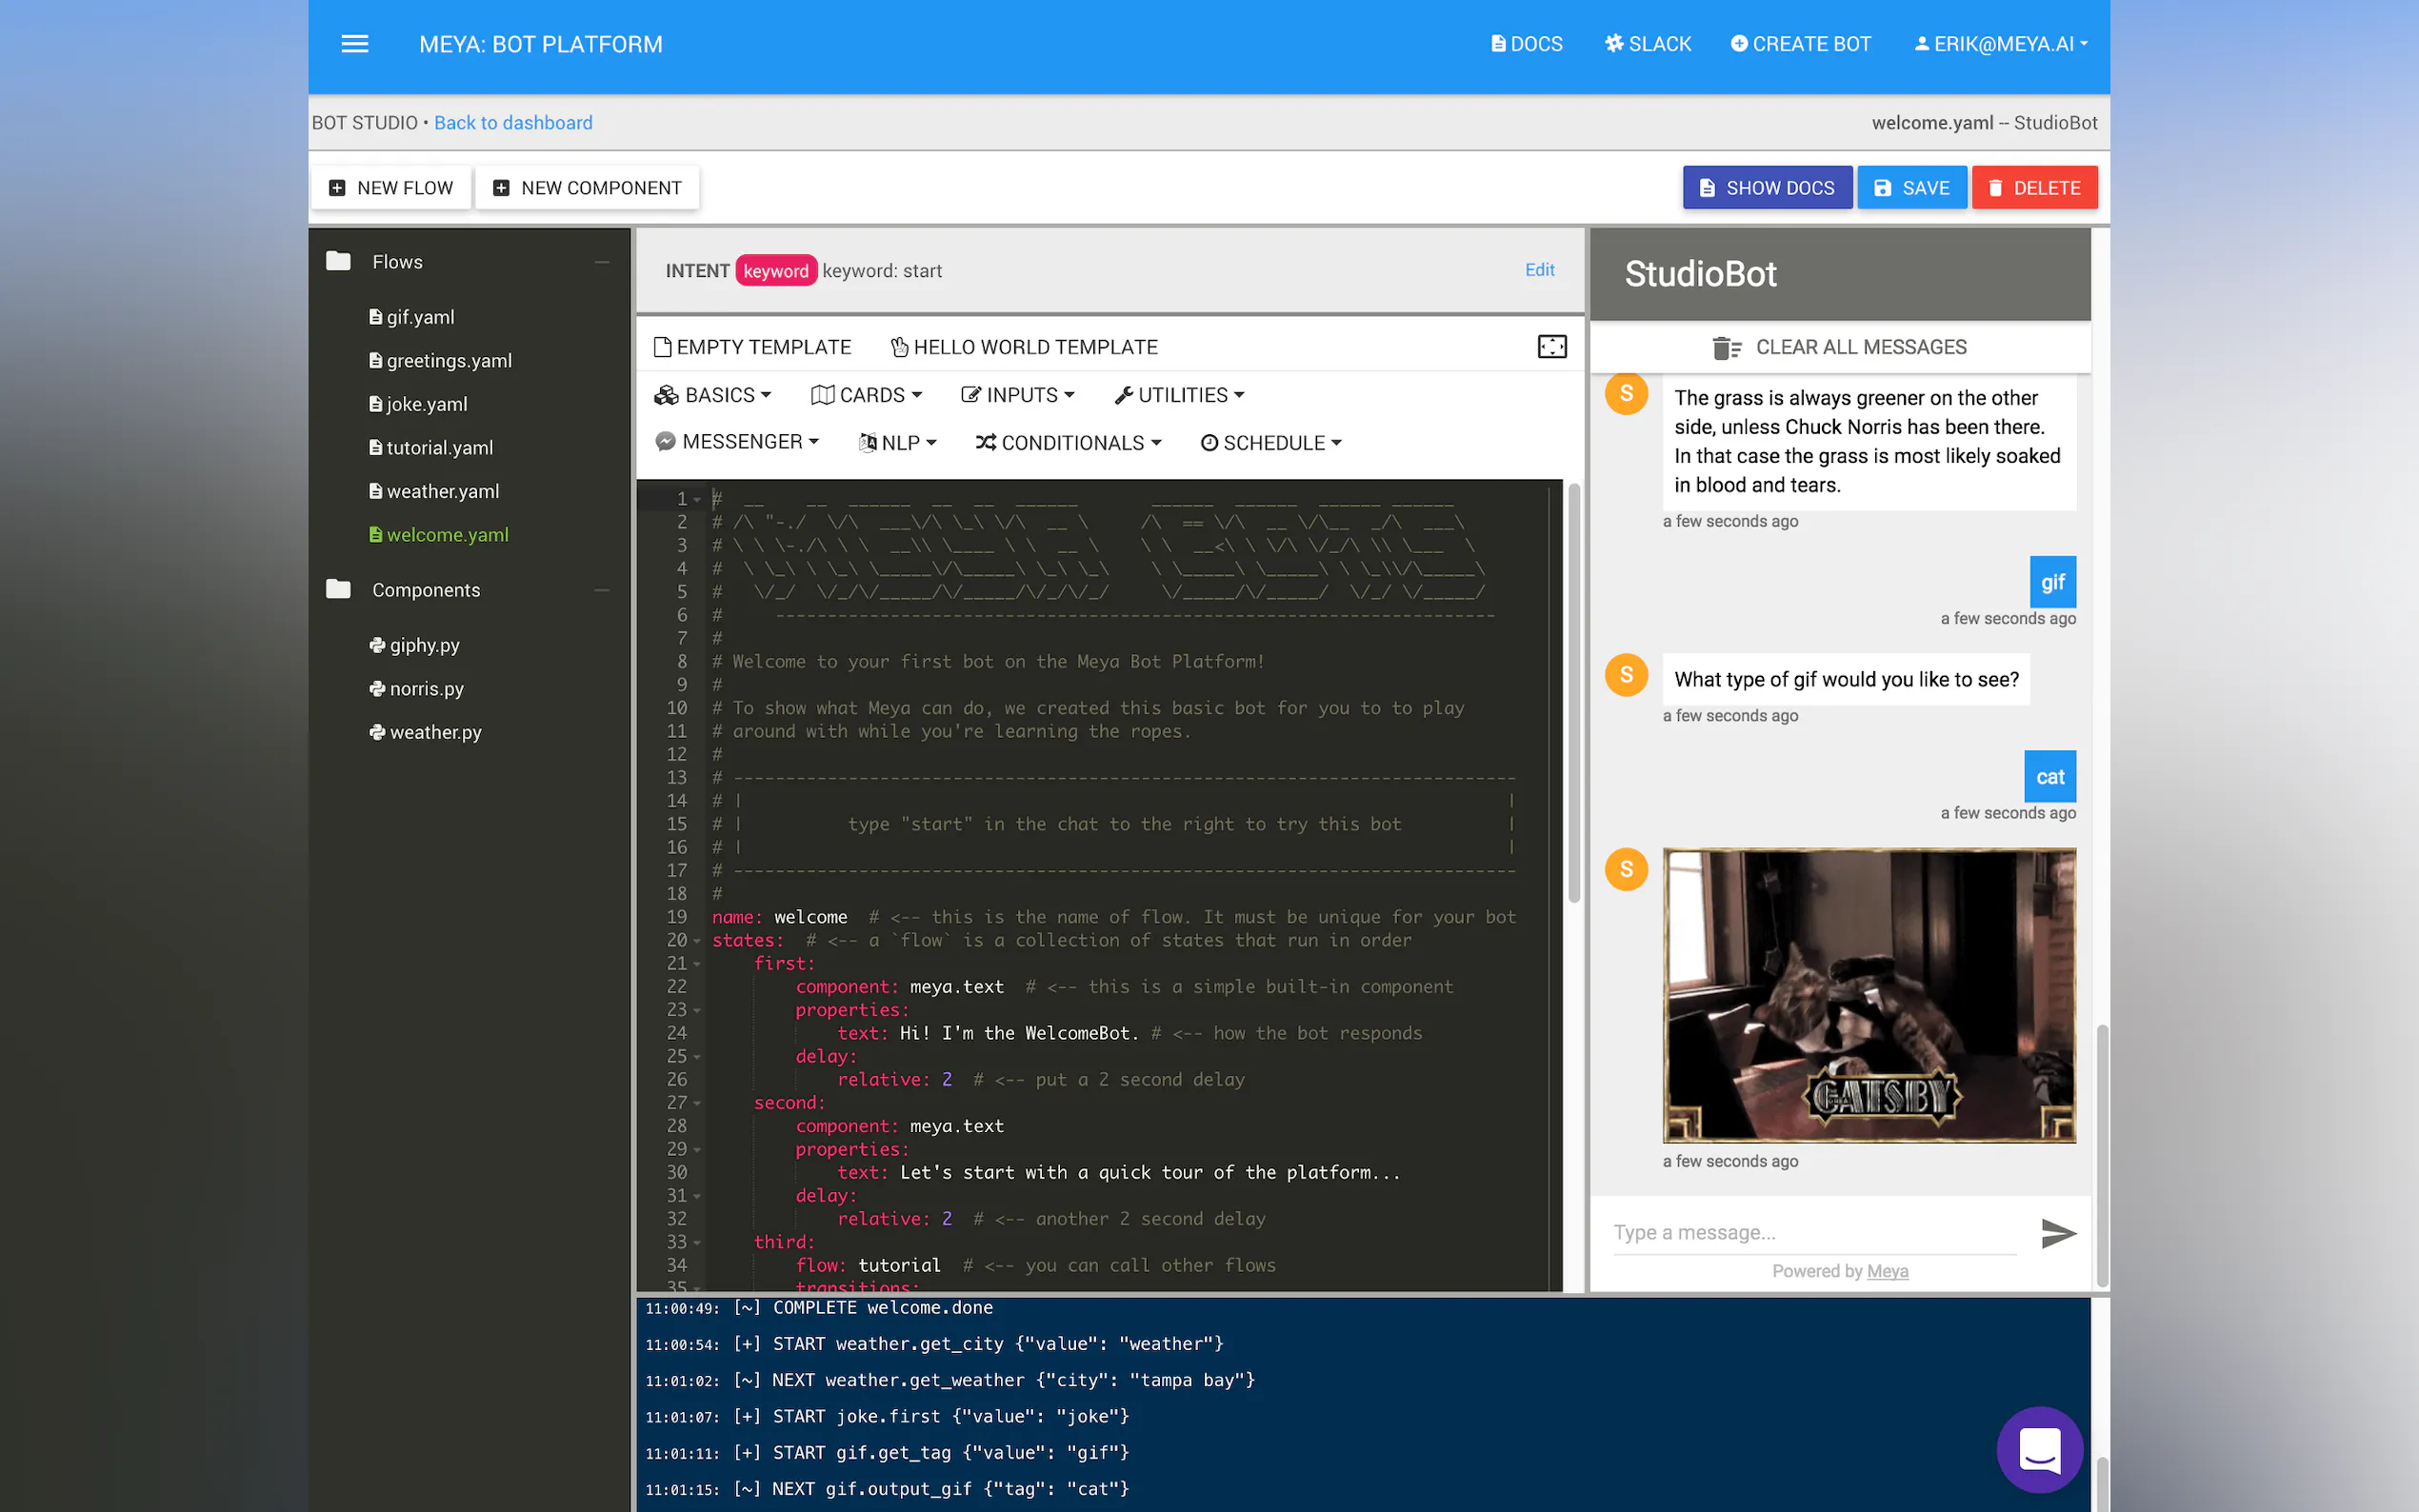This screenshot has height=1512, width=2419.
Task: Fold code at line 21 arrow
Action: pyautogui.click(x=697, y=964)
